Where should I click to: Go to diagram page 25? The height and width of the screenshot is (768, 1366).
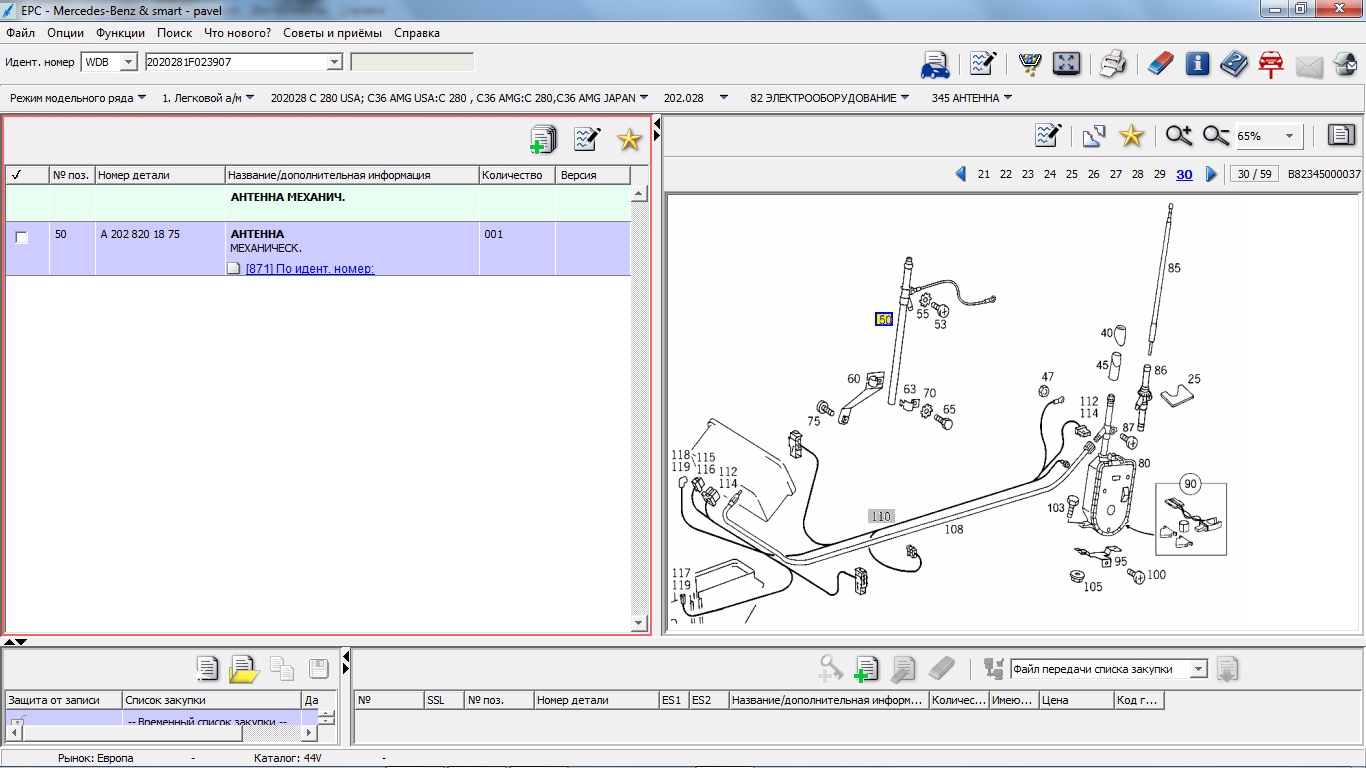pyautogui.click(x=1072, y=174)
